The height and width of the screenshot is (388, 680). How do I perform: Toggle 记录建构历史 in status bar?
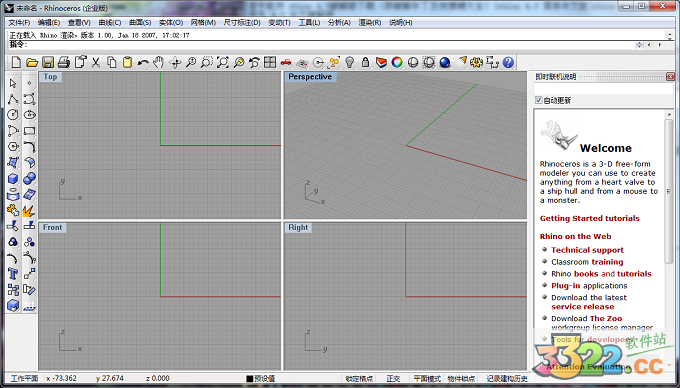(x=507, y=378)
